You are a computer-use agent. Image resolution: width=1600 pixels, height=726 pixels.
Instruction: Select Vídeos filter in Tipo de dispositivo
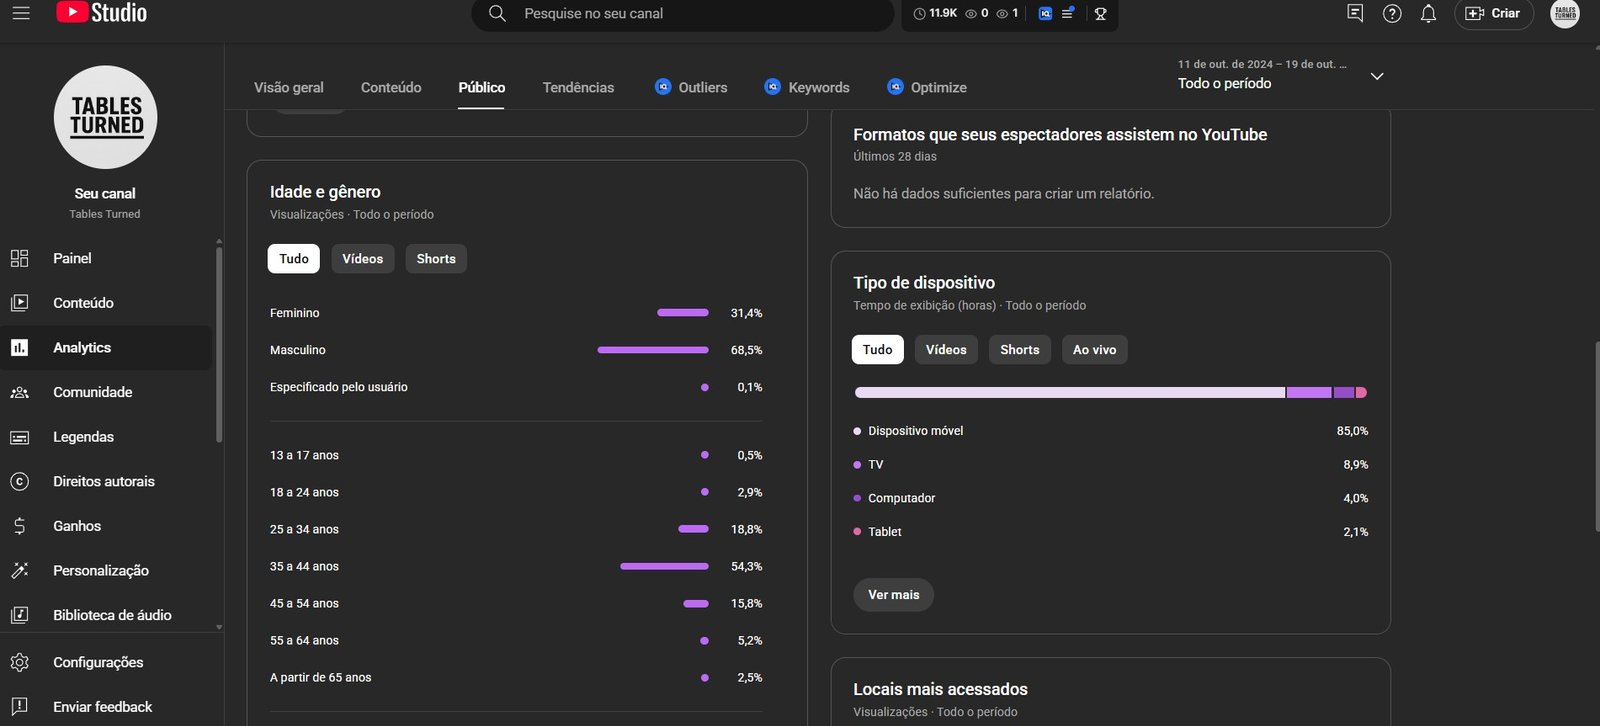tap(946, 350)
